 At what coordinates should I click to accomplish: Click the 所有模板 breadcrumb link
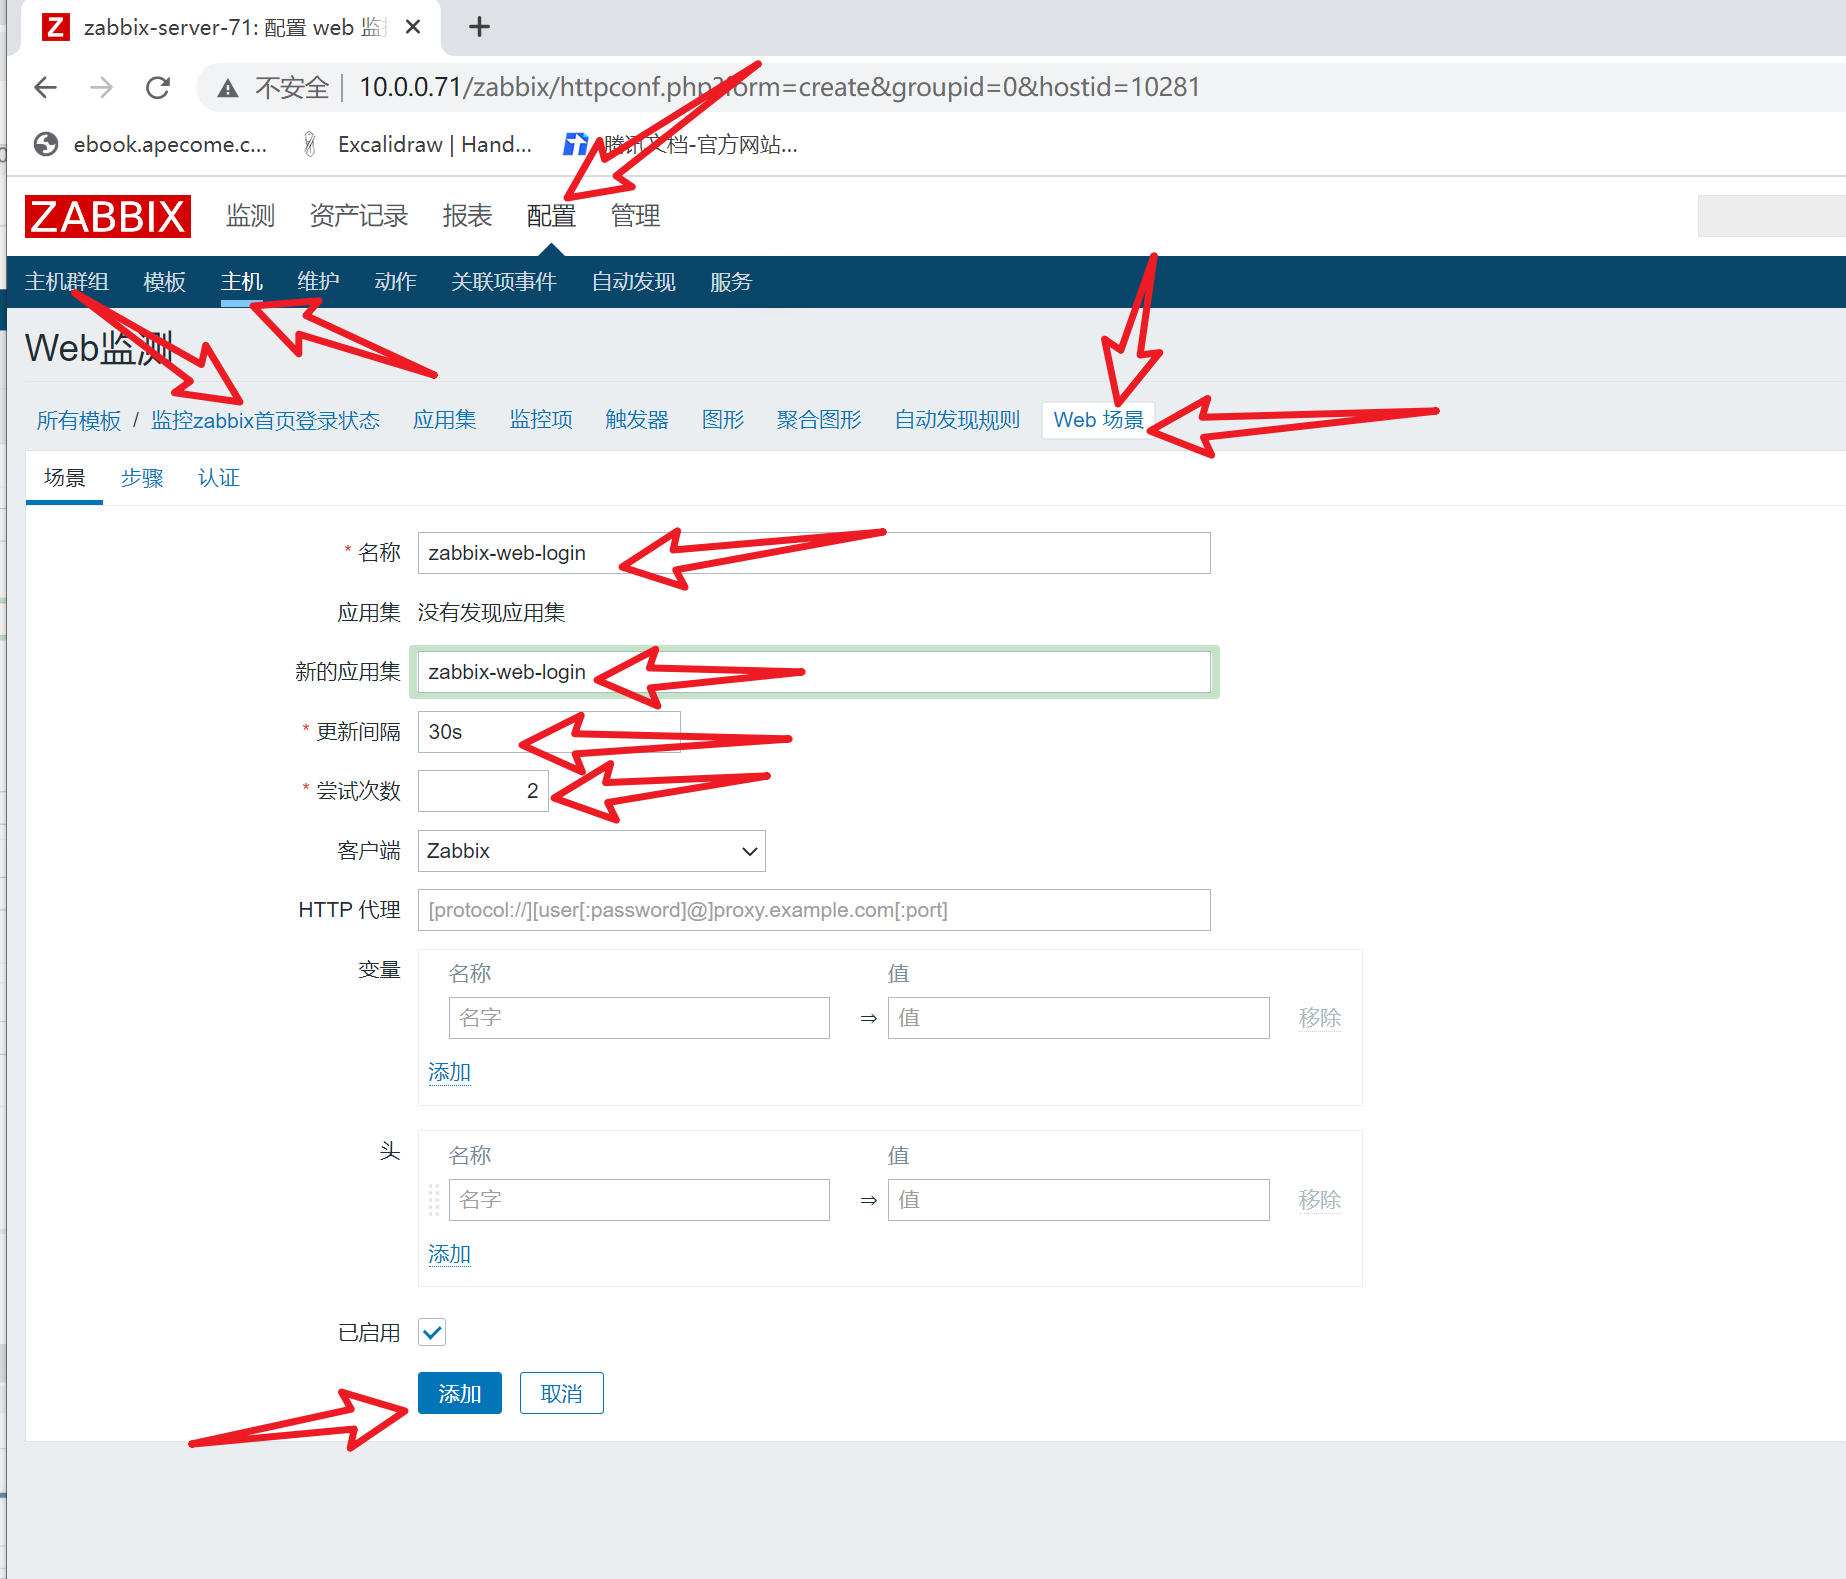[79, 420]
